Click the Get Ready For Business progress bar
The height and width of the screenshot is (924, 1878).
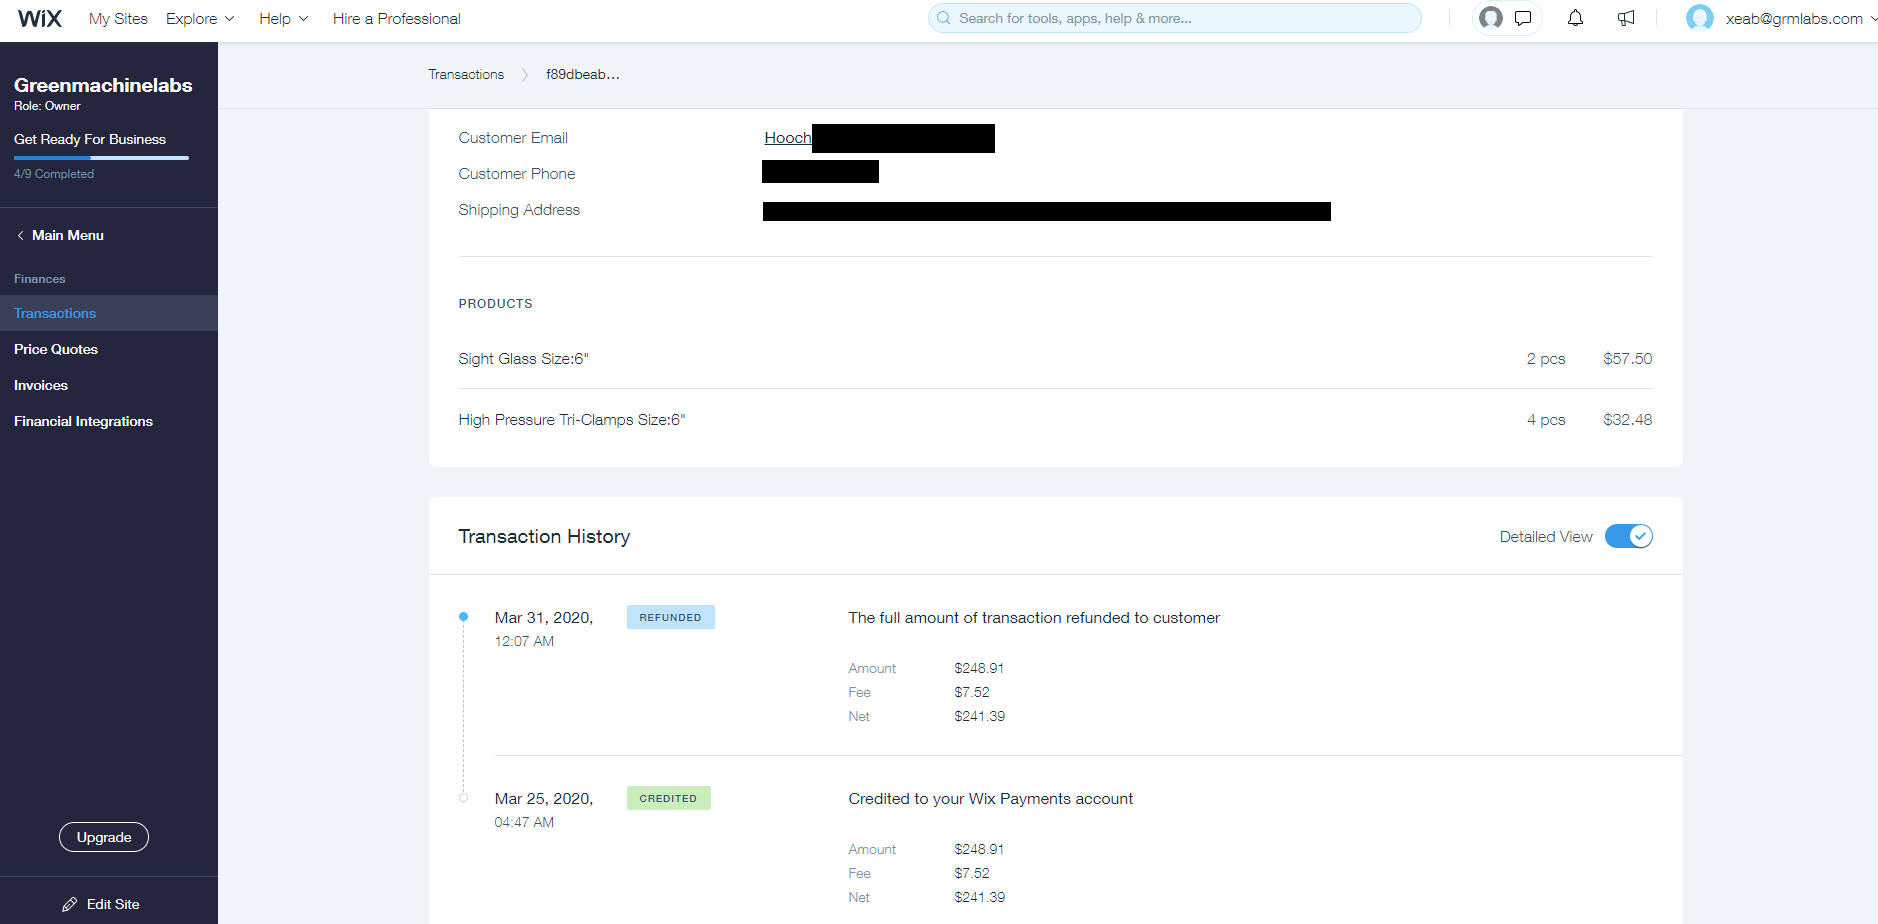click(x=101, y=157)
